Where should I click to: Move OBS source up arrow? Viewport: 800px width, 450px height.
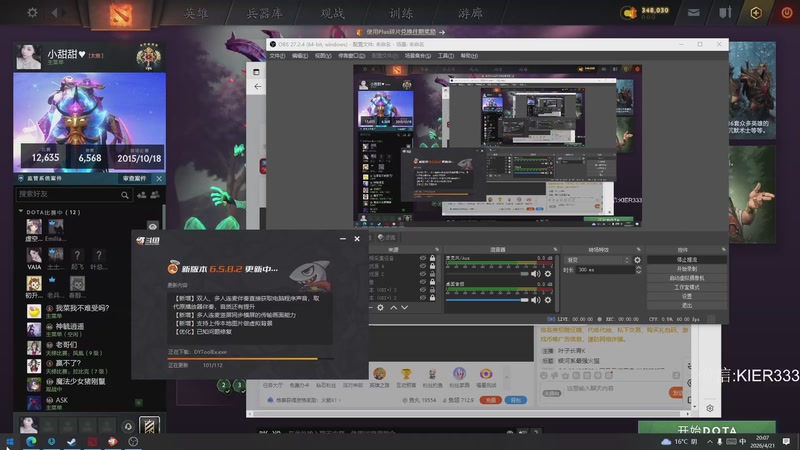pyautogui.click(x=393, y=308)
